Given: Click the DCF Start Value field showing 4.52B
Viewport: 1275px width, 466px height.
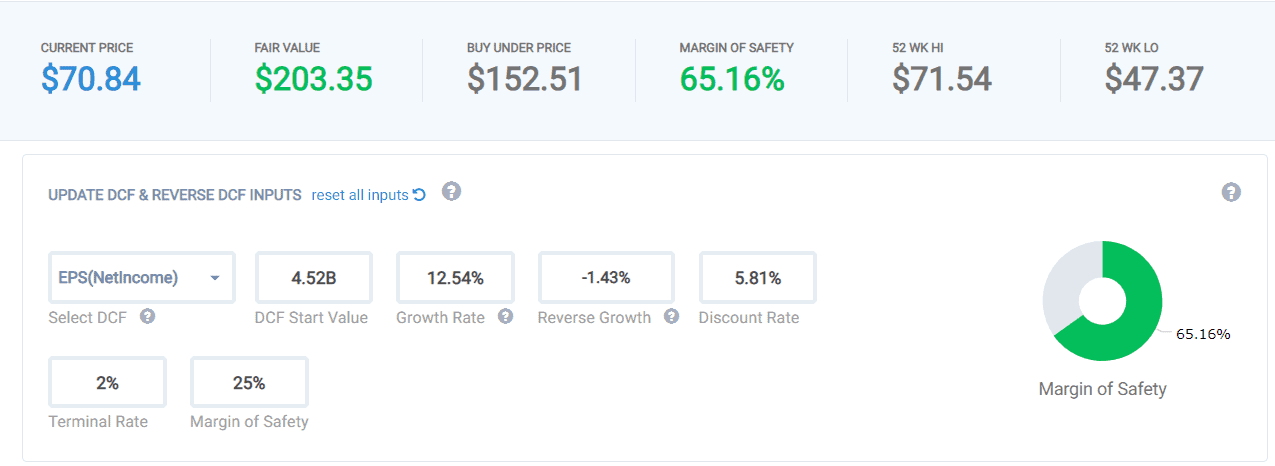Looking at the screenshot, I should point(314,278).
